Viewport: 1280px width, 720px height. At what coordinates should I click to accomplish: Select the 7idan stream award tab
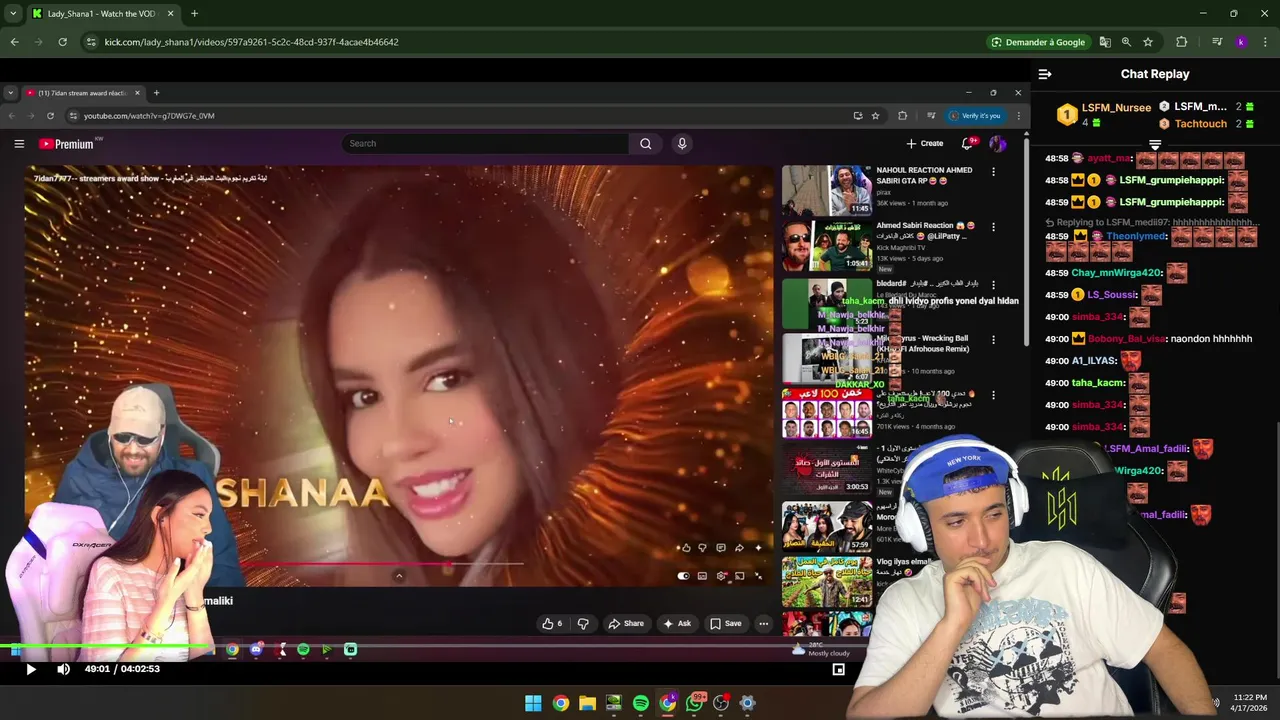[82, 93]
